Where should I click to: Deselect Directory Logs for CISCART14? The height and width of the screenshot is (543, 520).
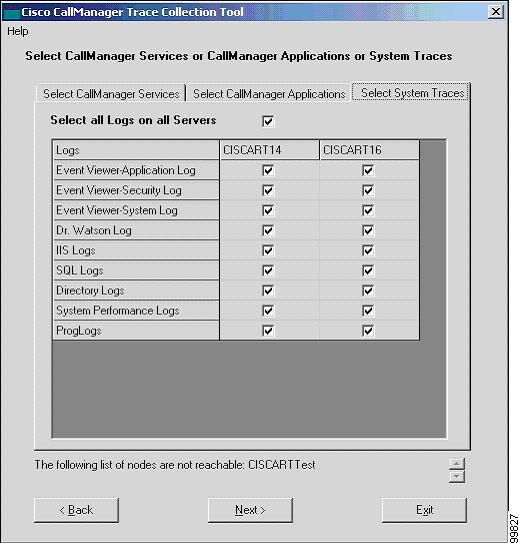click(268, 291)
